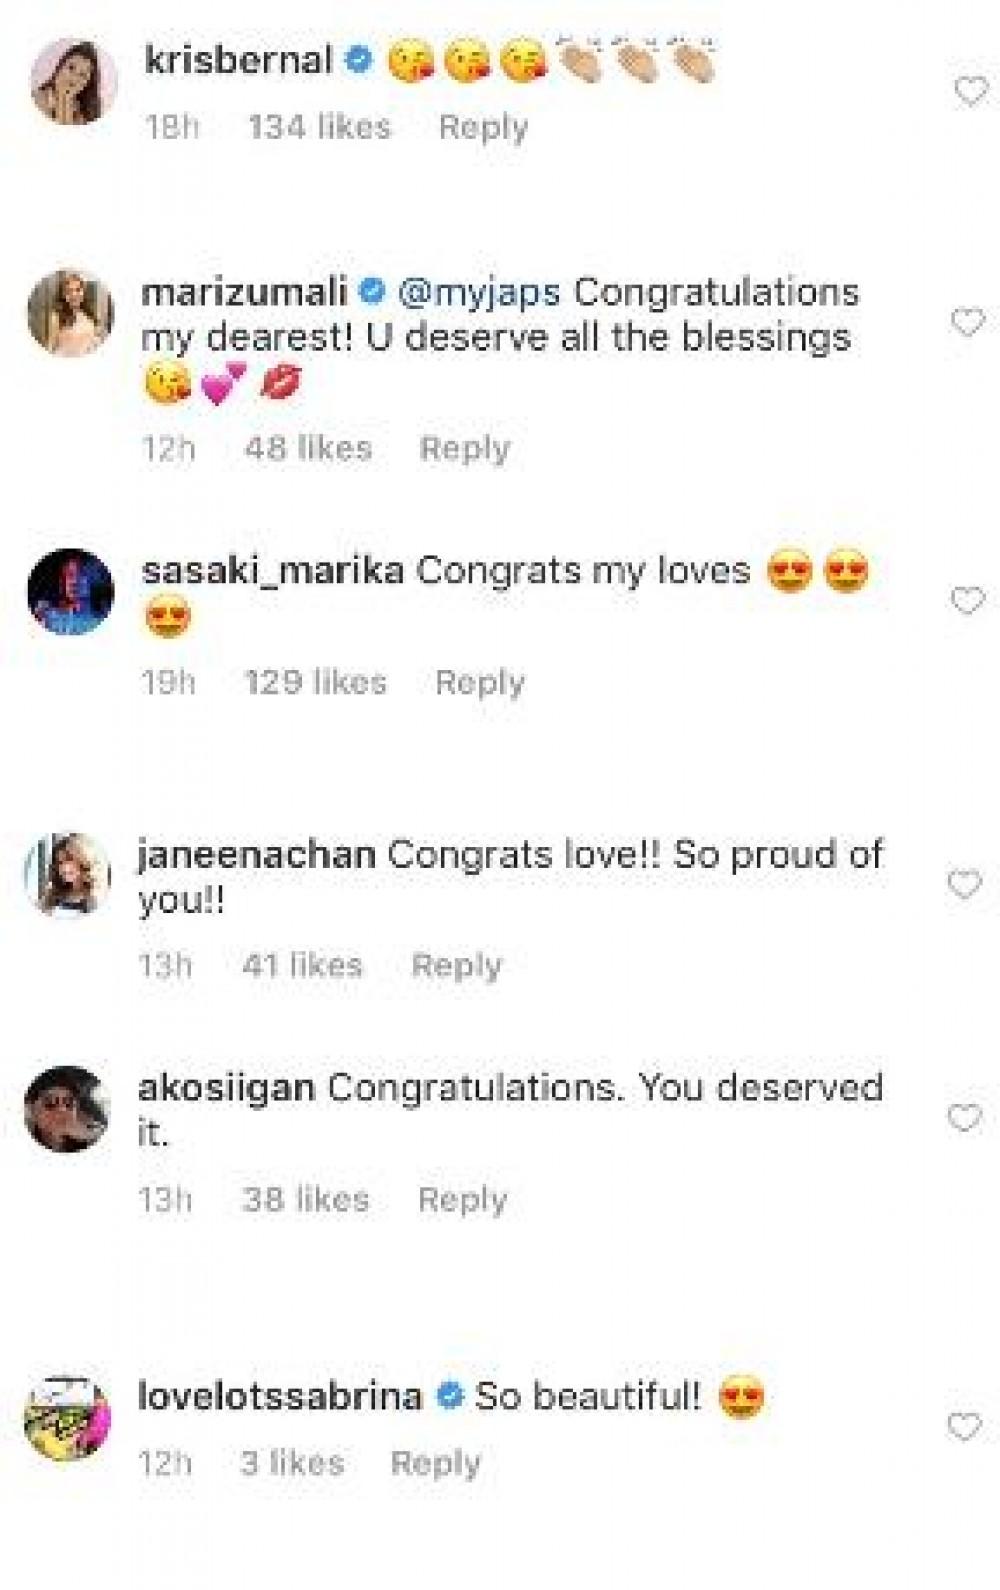Open akosiigan's profile via username

(226, 1088)
